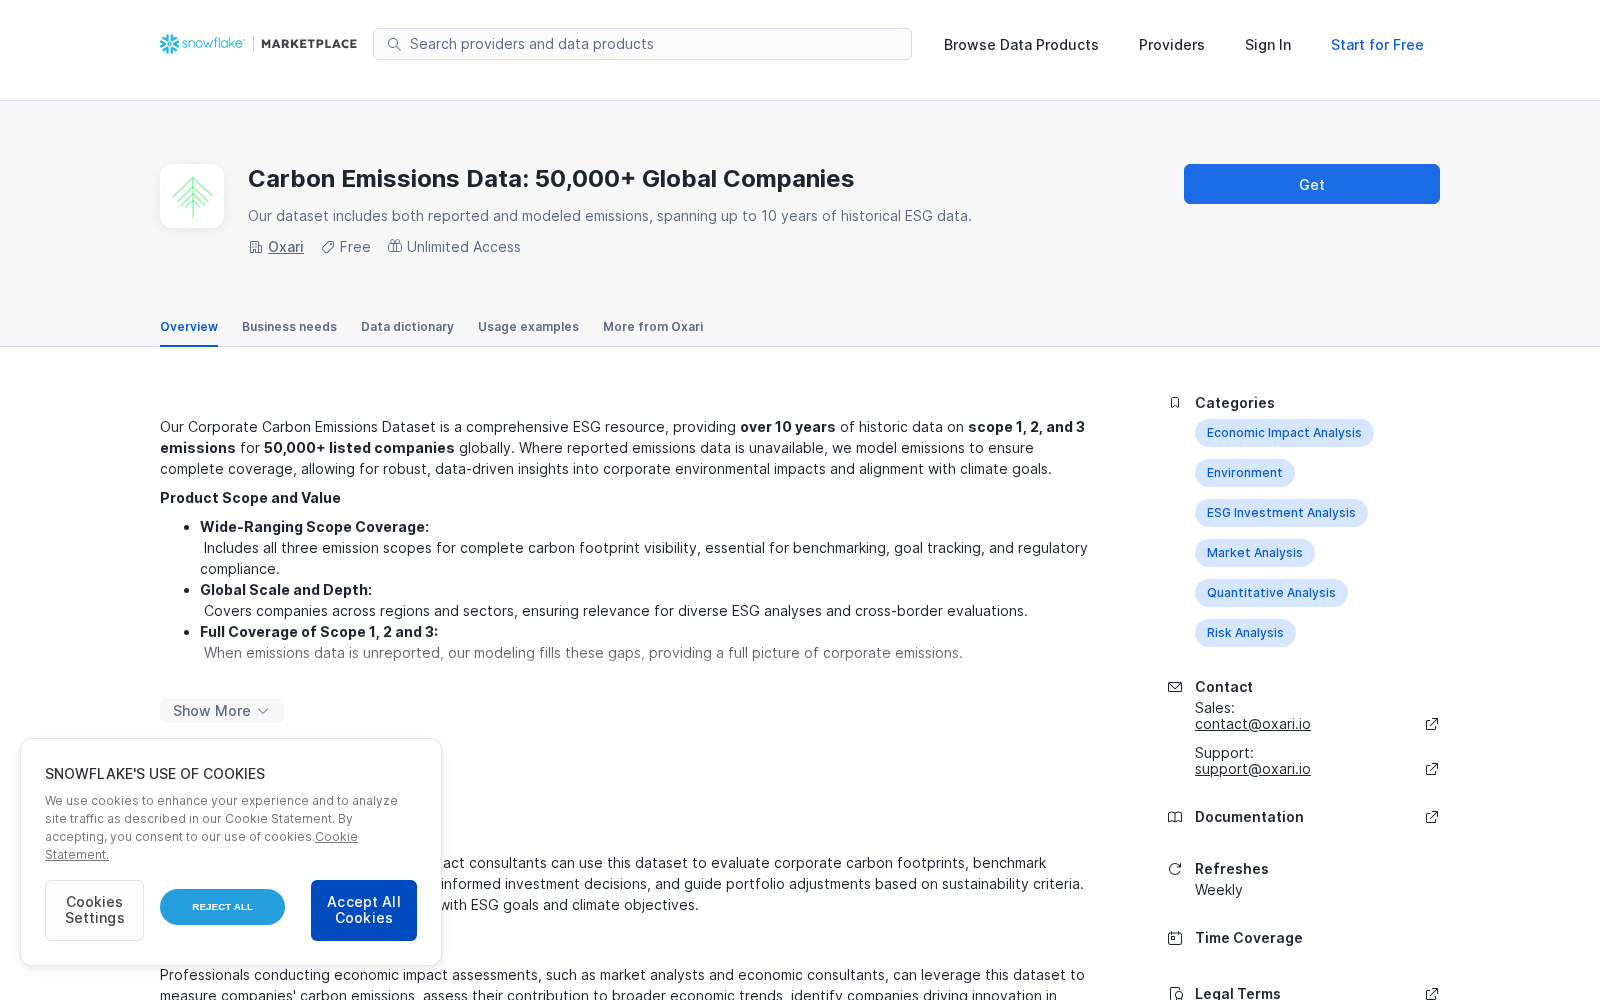Select Environment category tag
The image size is (1600, 1000).
pyautogui.click(x=1245, y=473)
